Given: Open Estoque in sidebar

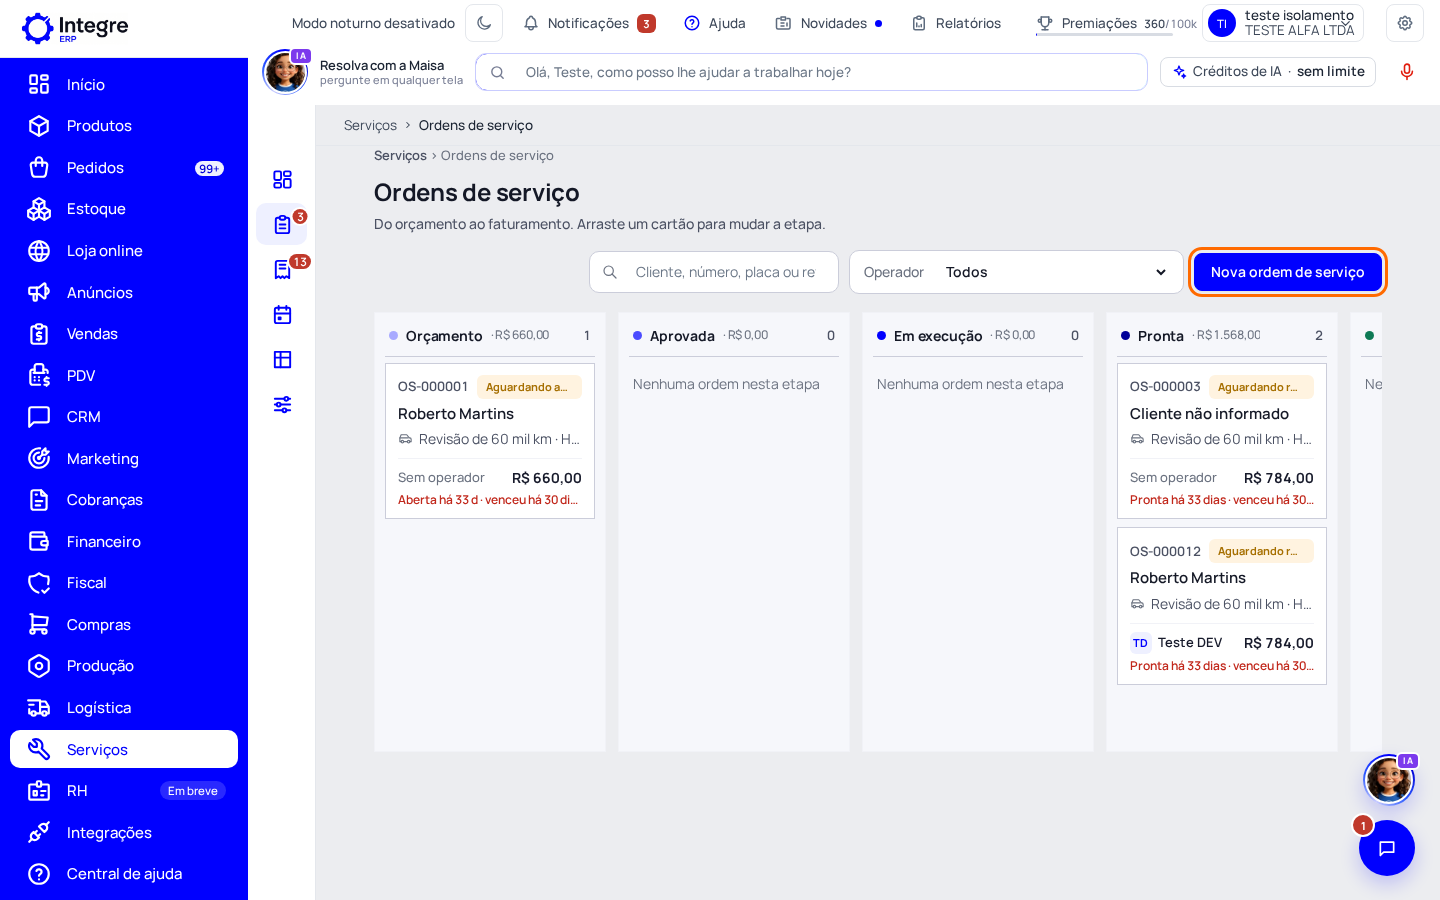Looking at the screenshot, I should pyautogui.click(x=124, y=209).
